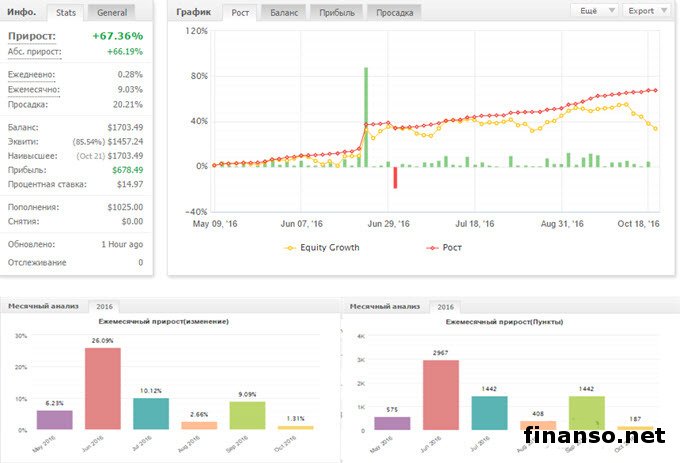
Task: Show the Просадка chart tab
Action: tap(393, 12)
